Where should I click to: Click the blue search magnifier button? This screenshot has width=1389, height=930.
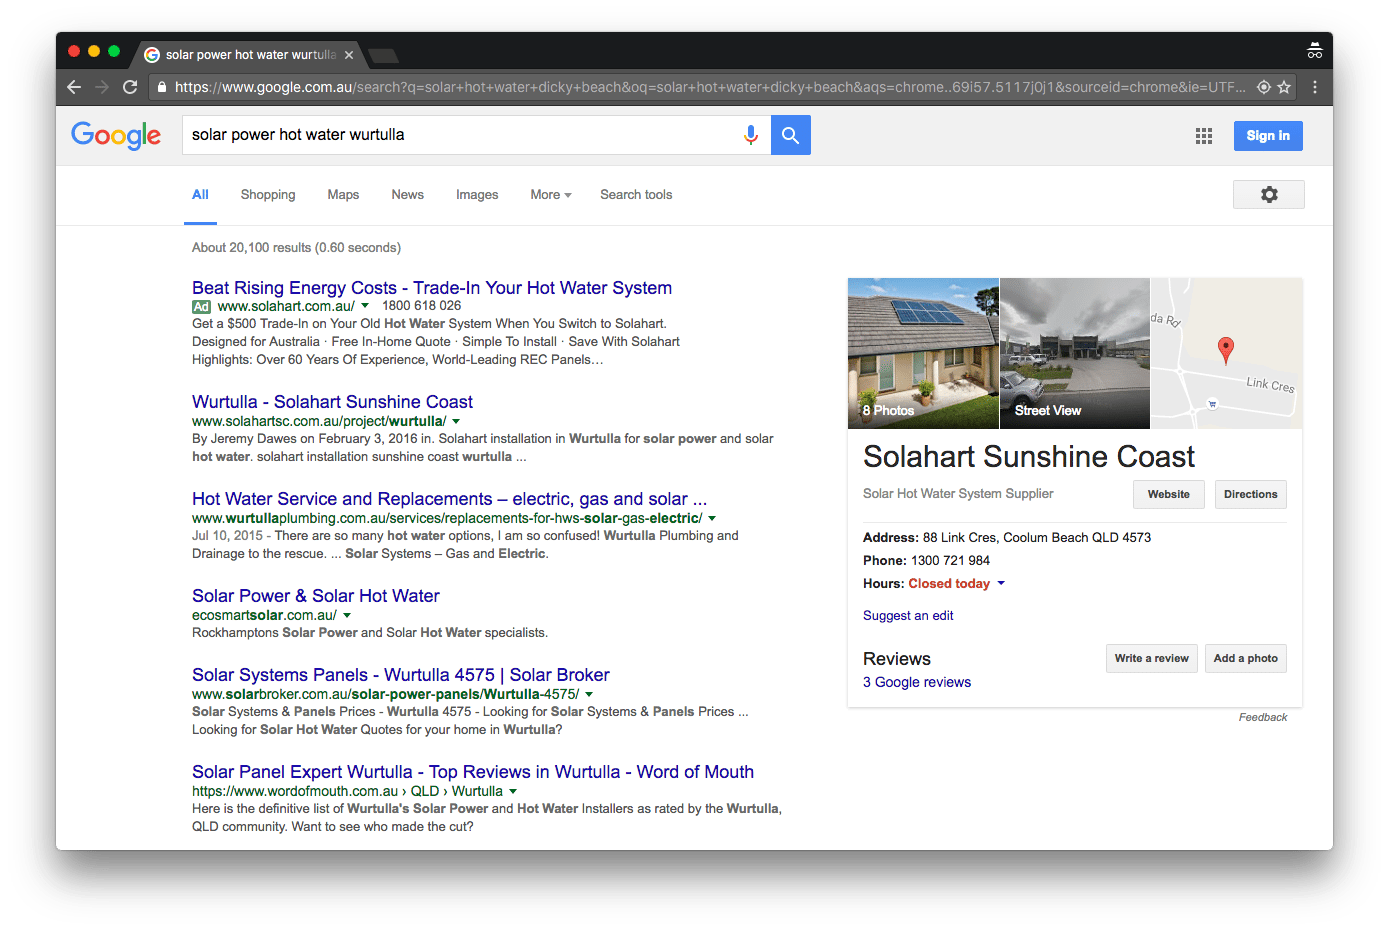[790, 134]
